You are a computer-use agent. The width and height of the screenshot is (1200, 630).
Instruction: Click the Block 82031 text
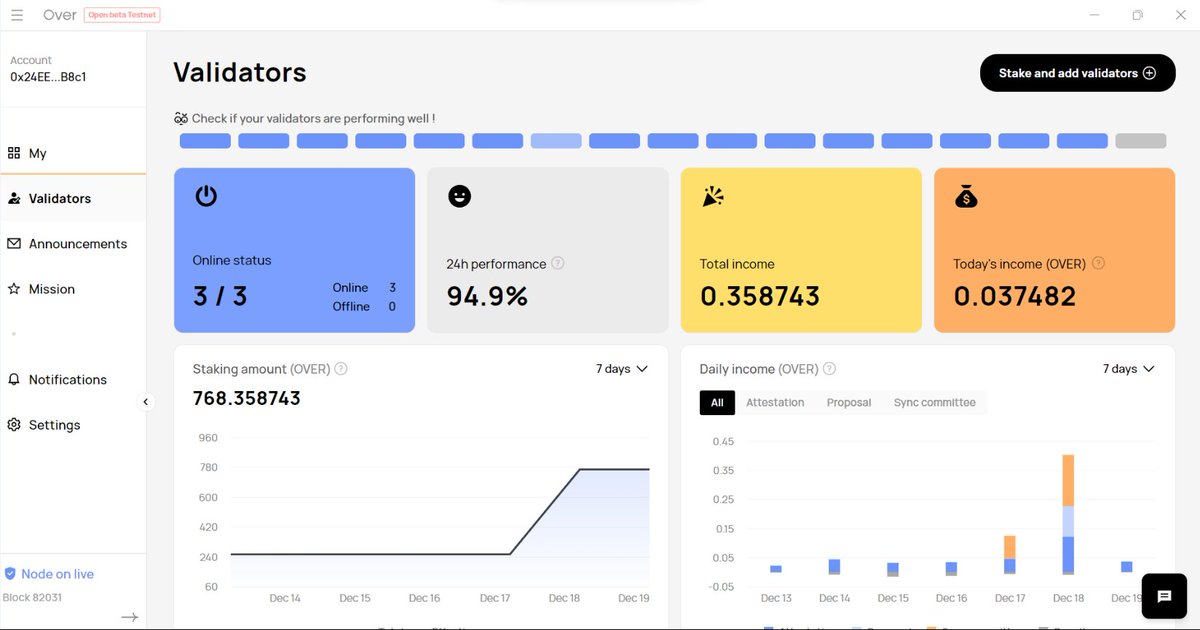click(33, 597)
